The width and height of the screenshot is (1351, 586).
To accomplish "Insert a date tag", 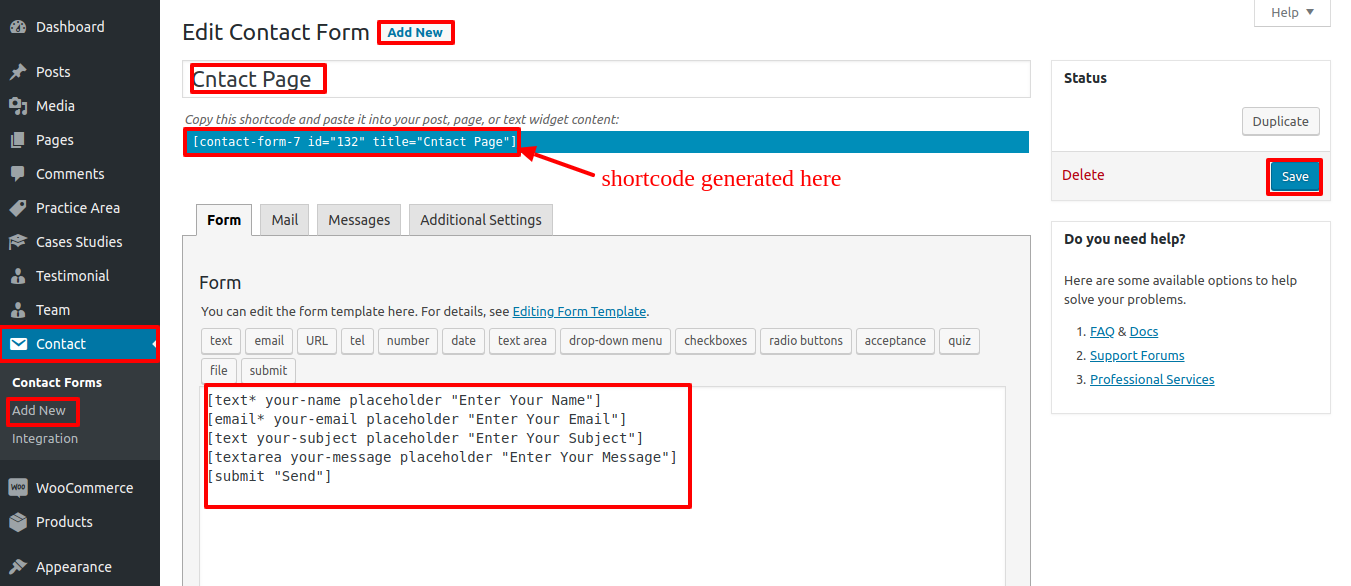I will pyautogui.click(x=464, y=340).
